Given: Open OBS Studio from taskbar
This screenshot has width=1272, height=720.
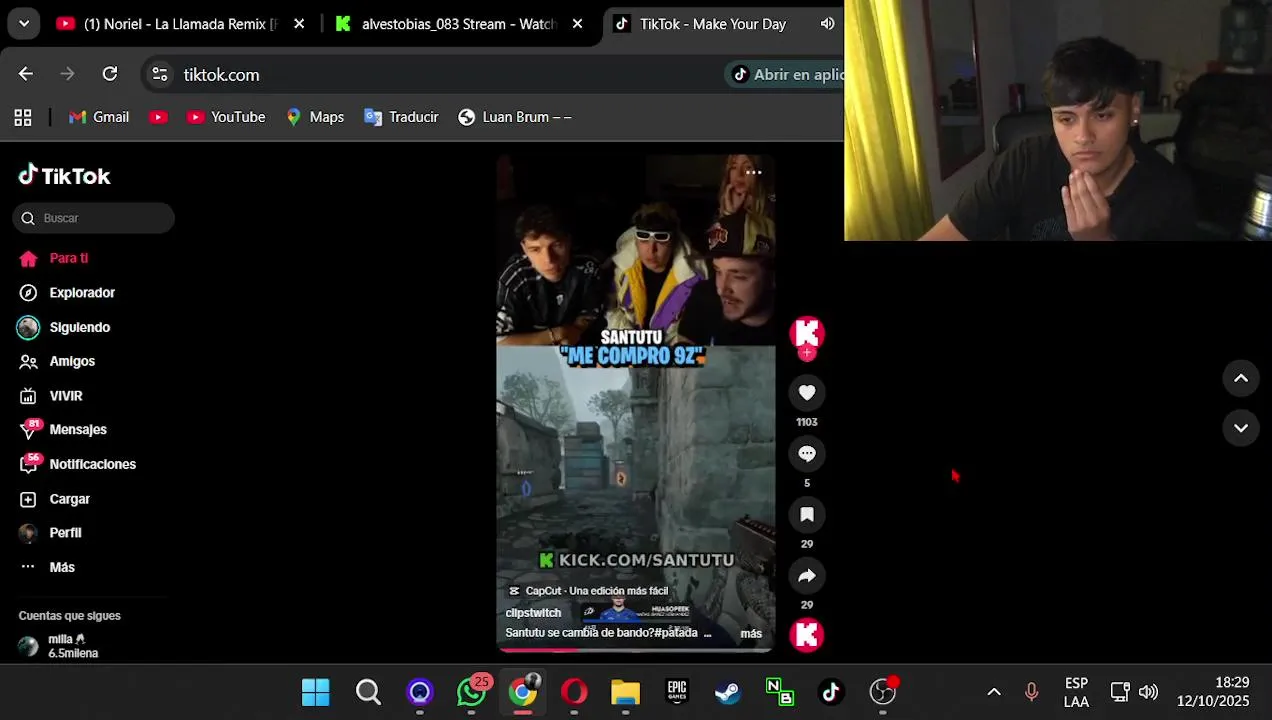Looking at the screenshot, I should [883, 692].
